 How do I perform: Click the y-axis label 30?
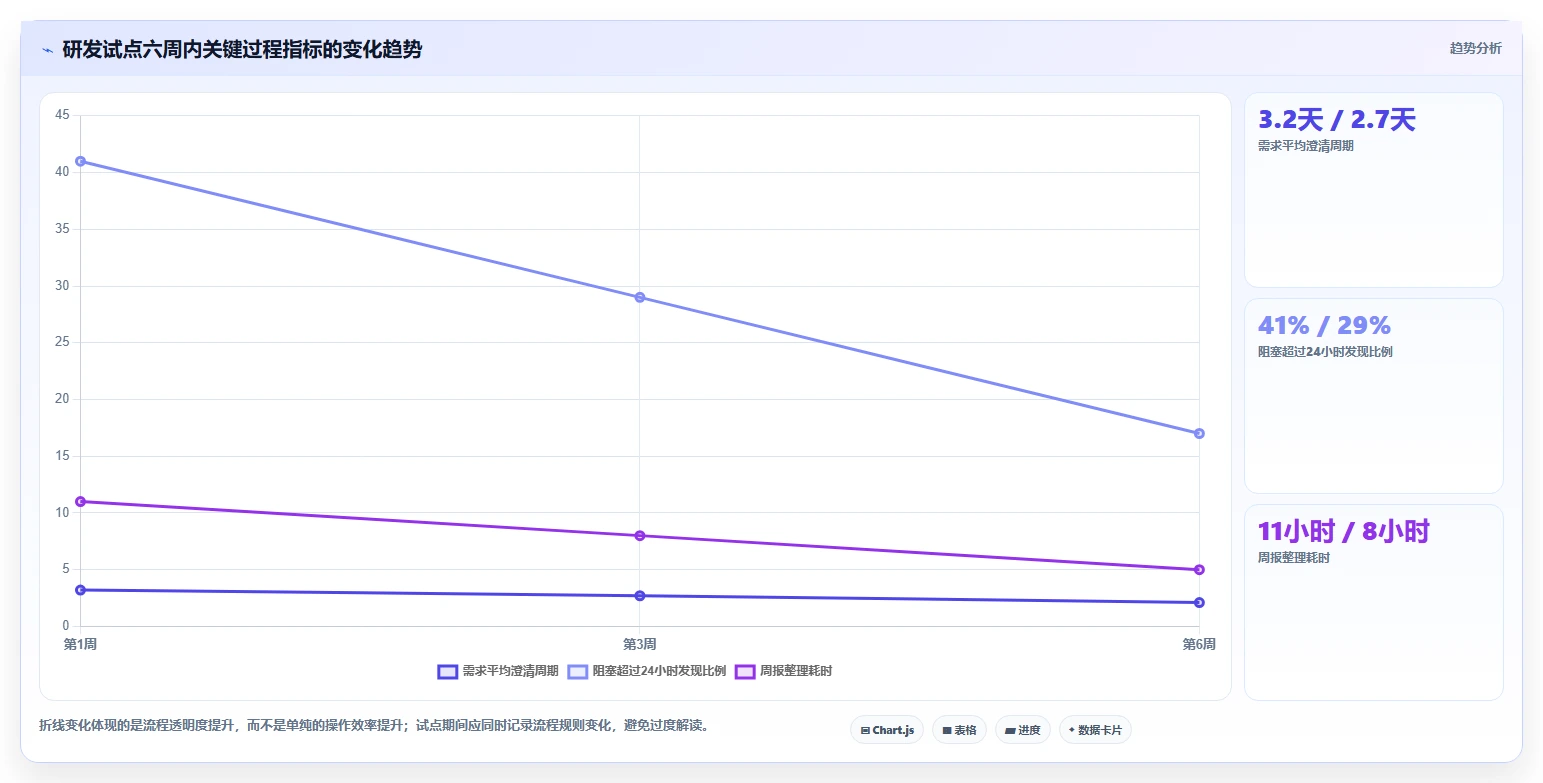pyautogui.click(x=62, y=286)
